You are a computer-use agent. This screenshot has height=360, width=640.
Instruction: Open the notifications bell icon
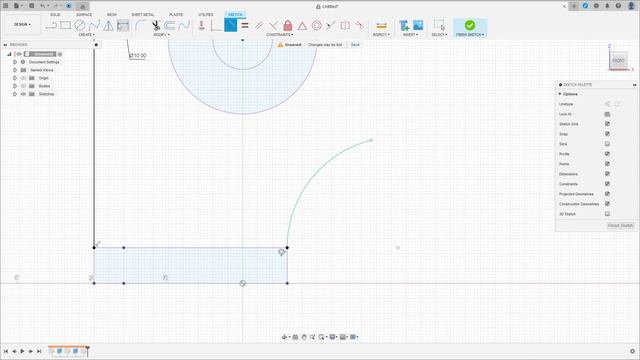coord(607,6)
